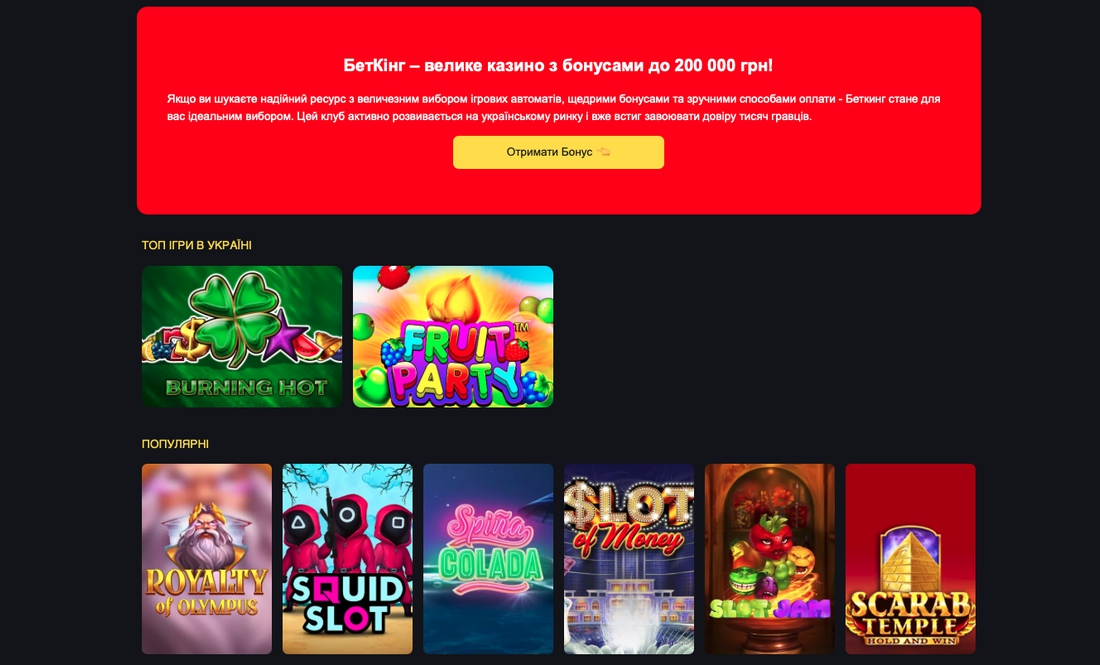The height and width of the screenshot is (665, 1100).
Task: Click the ПОПУЛЯРНІ section heading
Action: point(175,444)
